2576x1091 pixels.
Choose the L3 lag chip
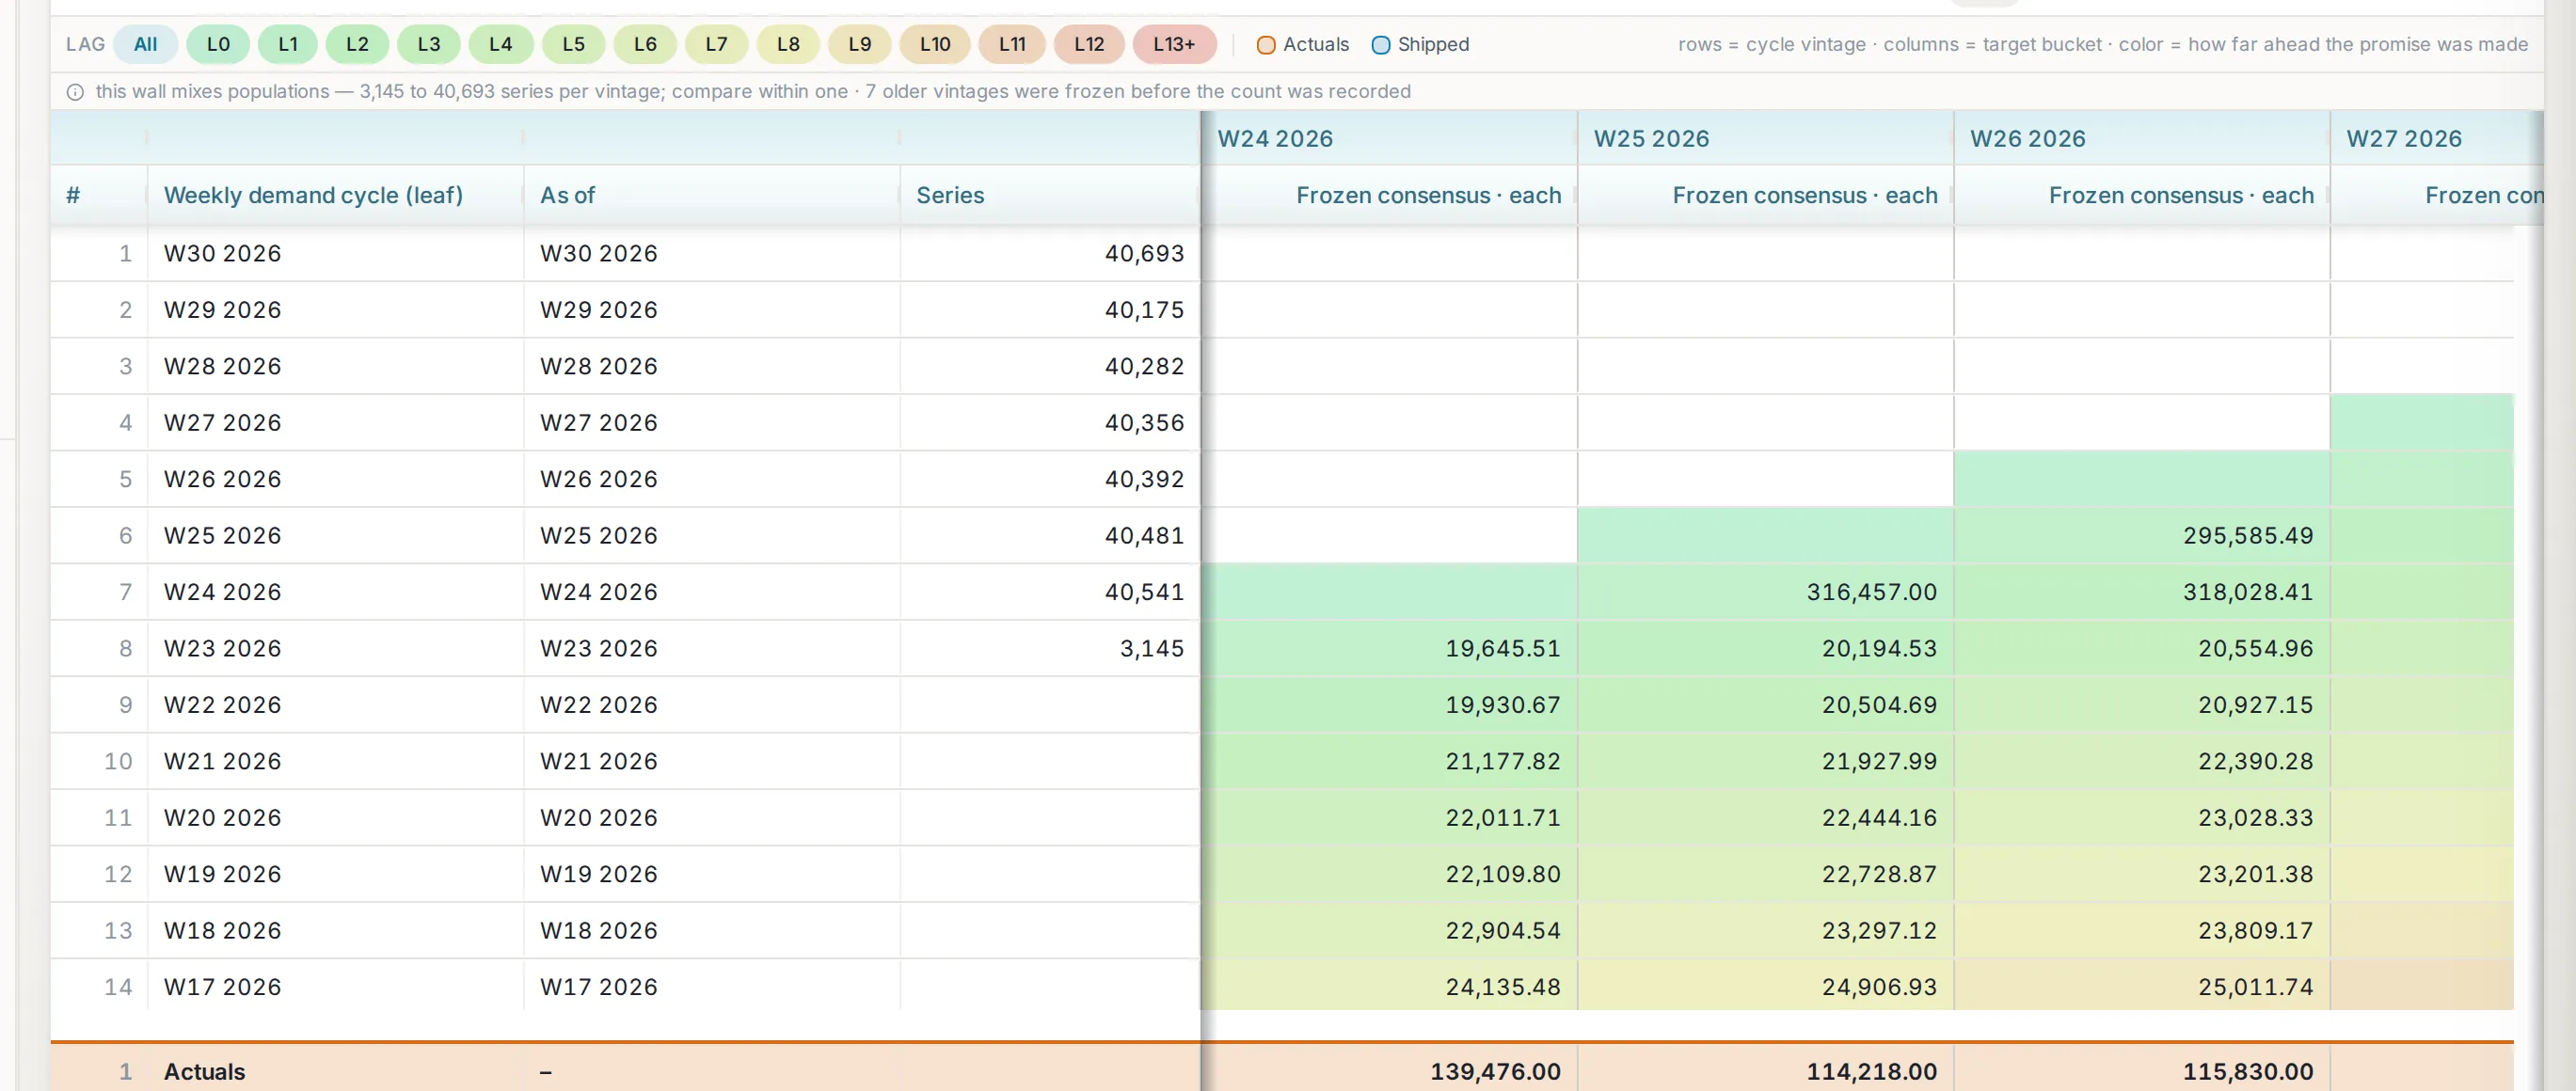[429, 44]
